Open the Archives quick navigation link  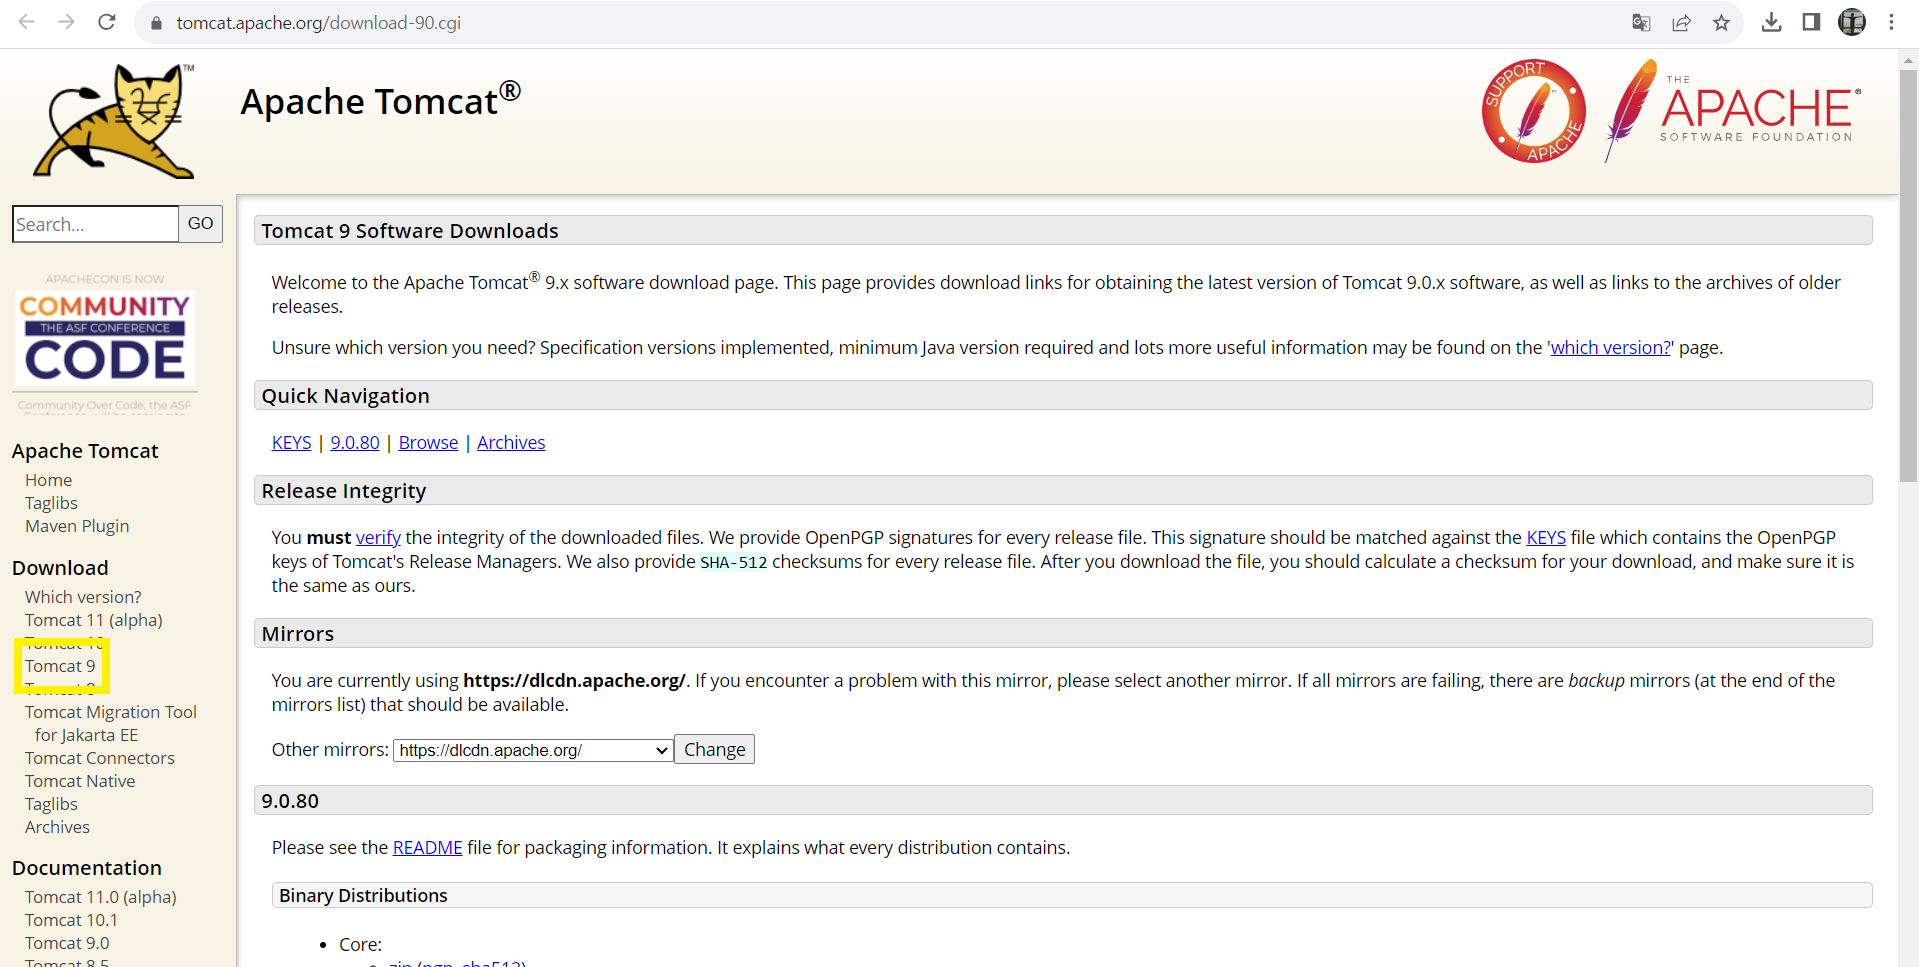tap(511, 442)
